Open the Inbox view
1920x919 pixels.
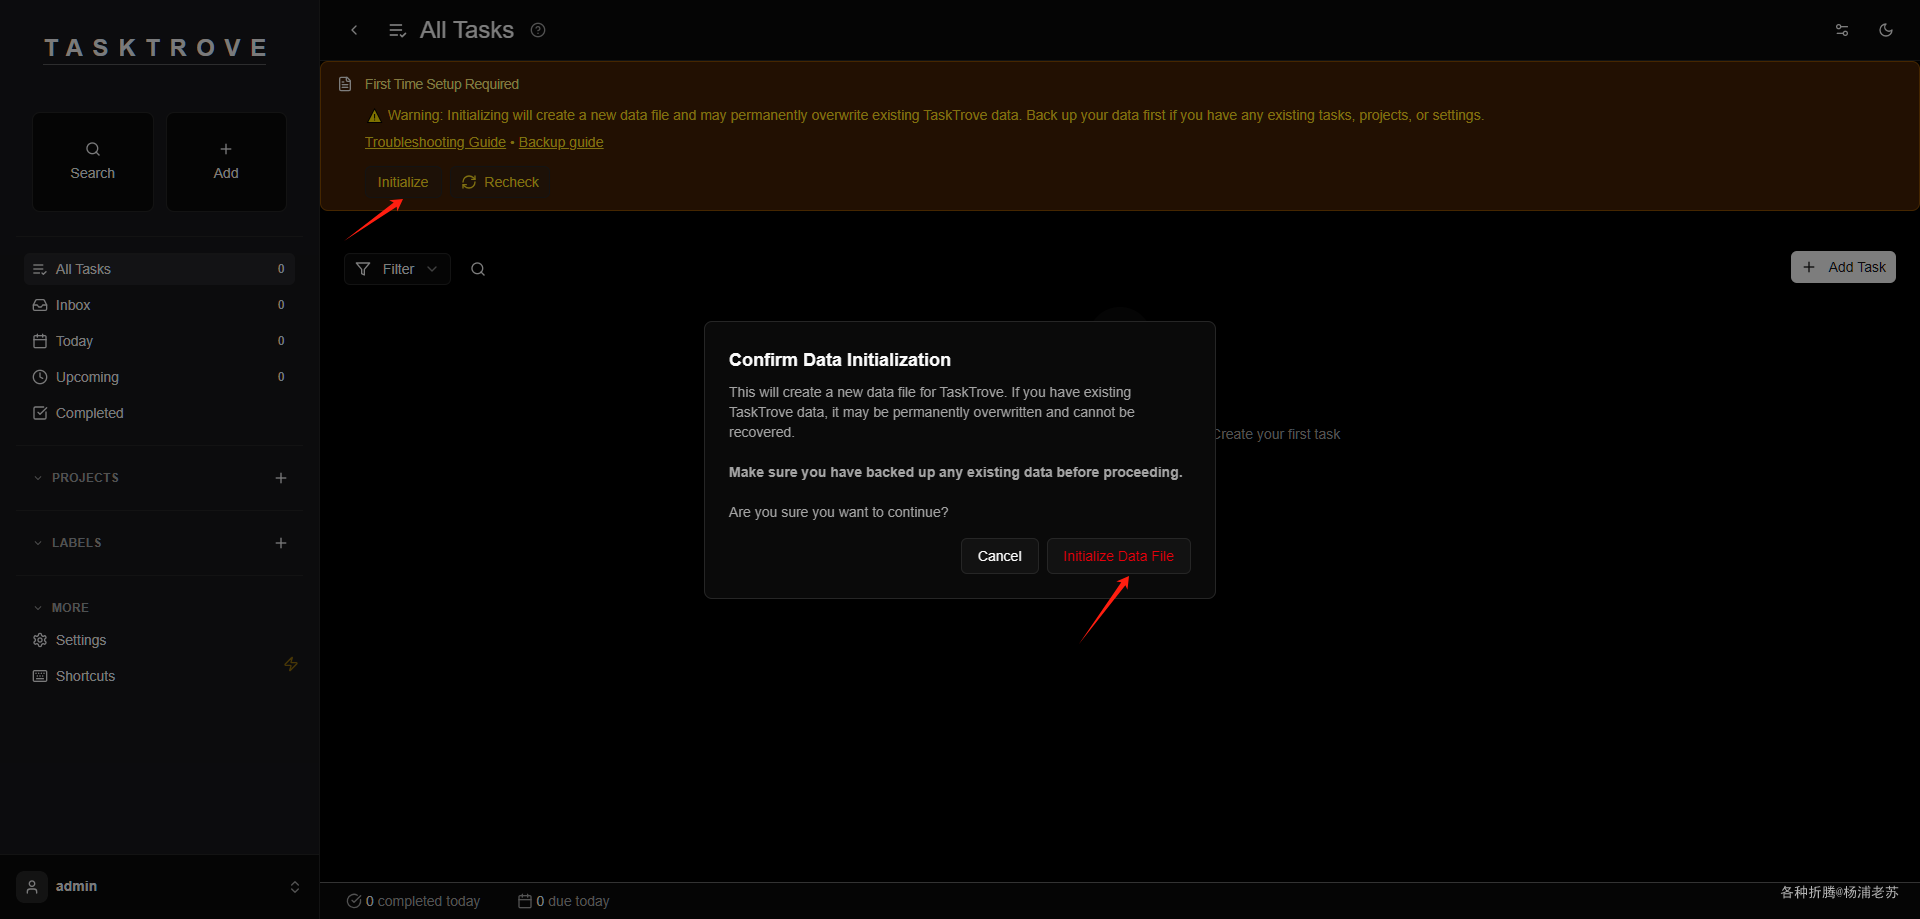pos(159,305)
